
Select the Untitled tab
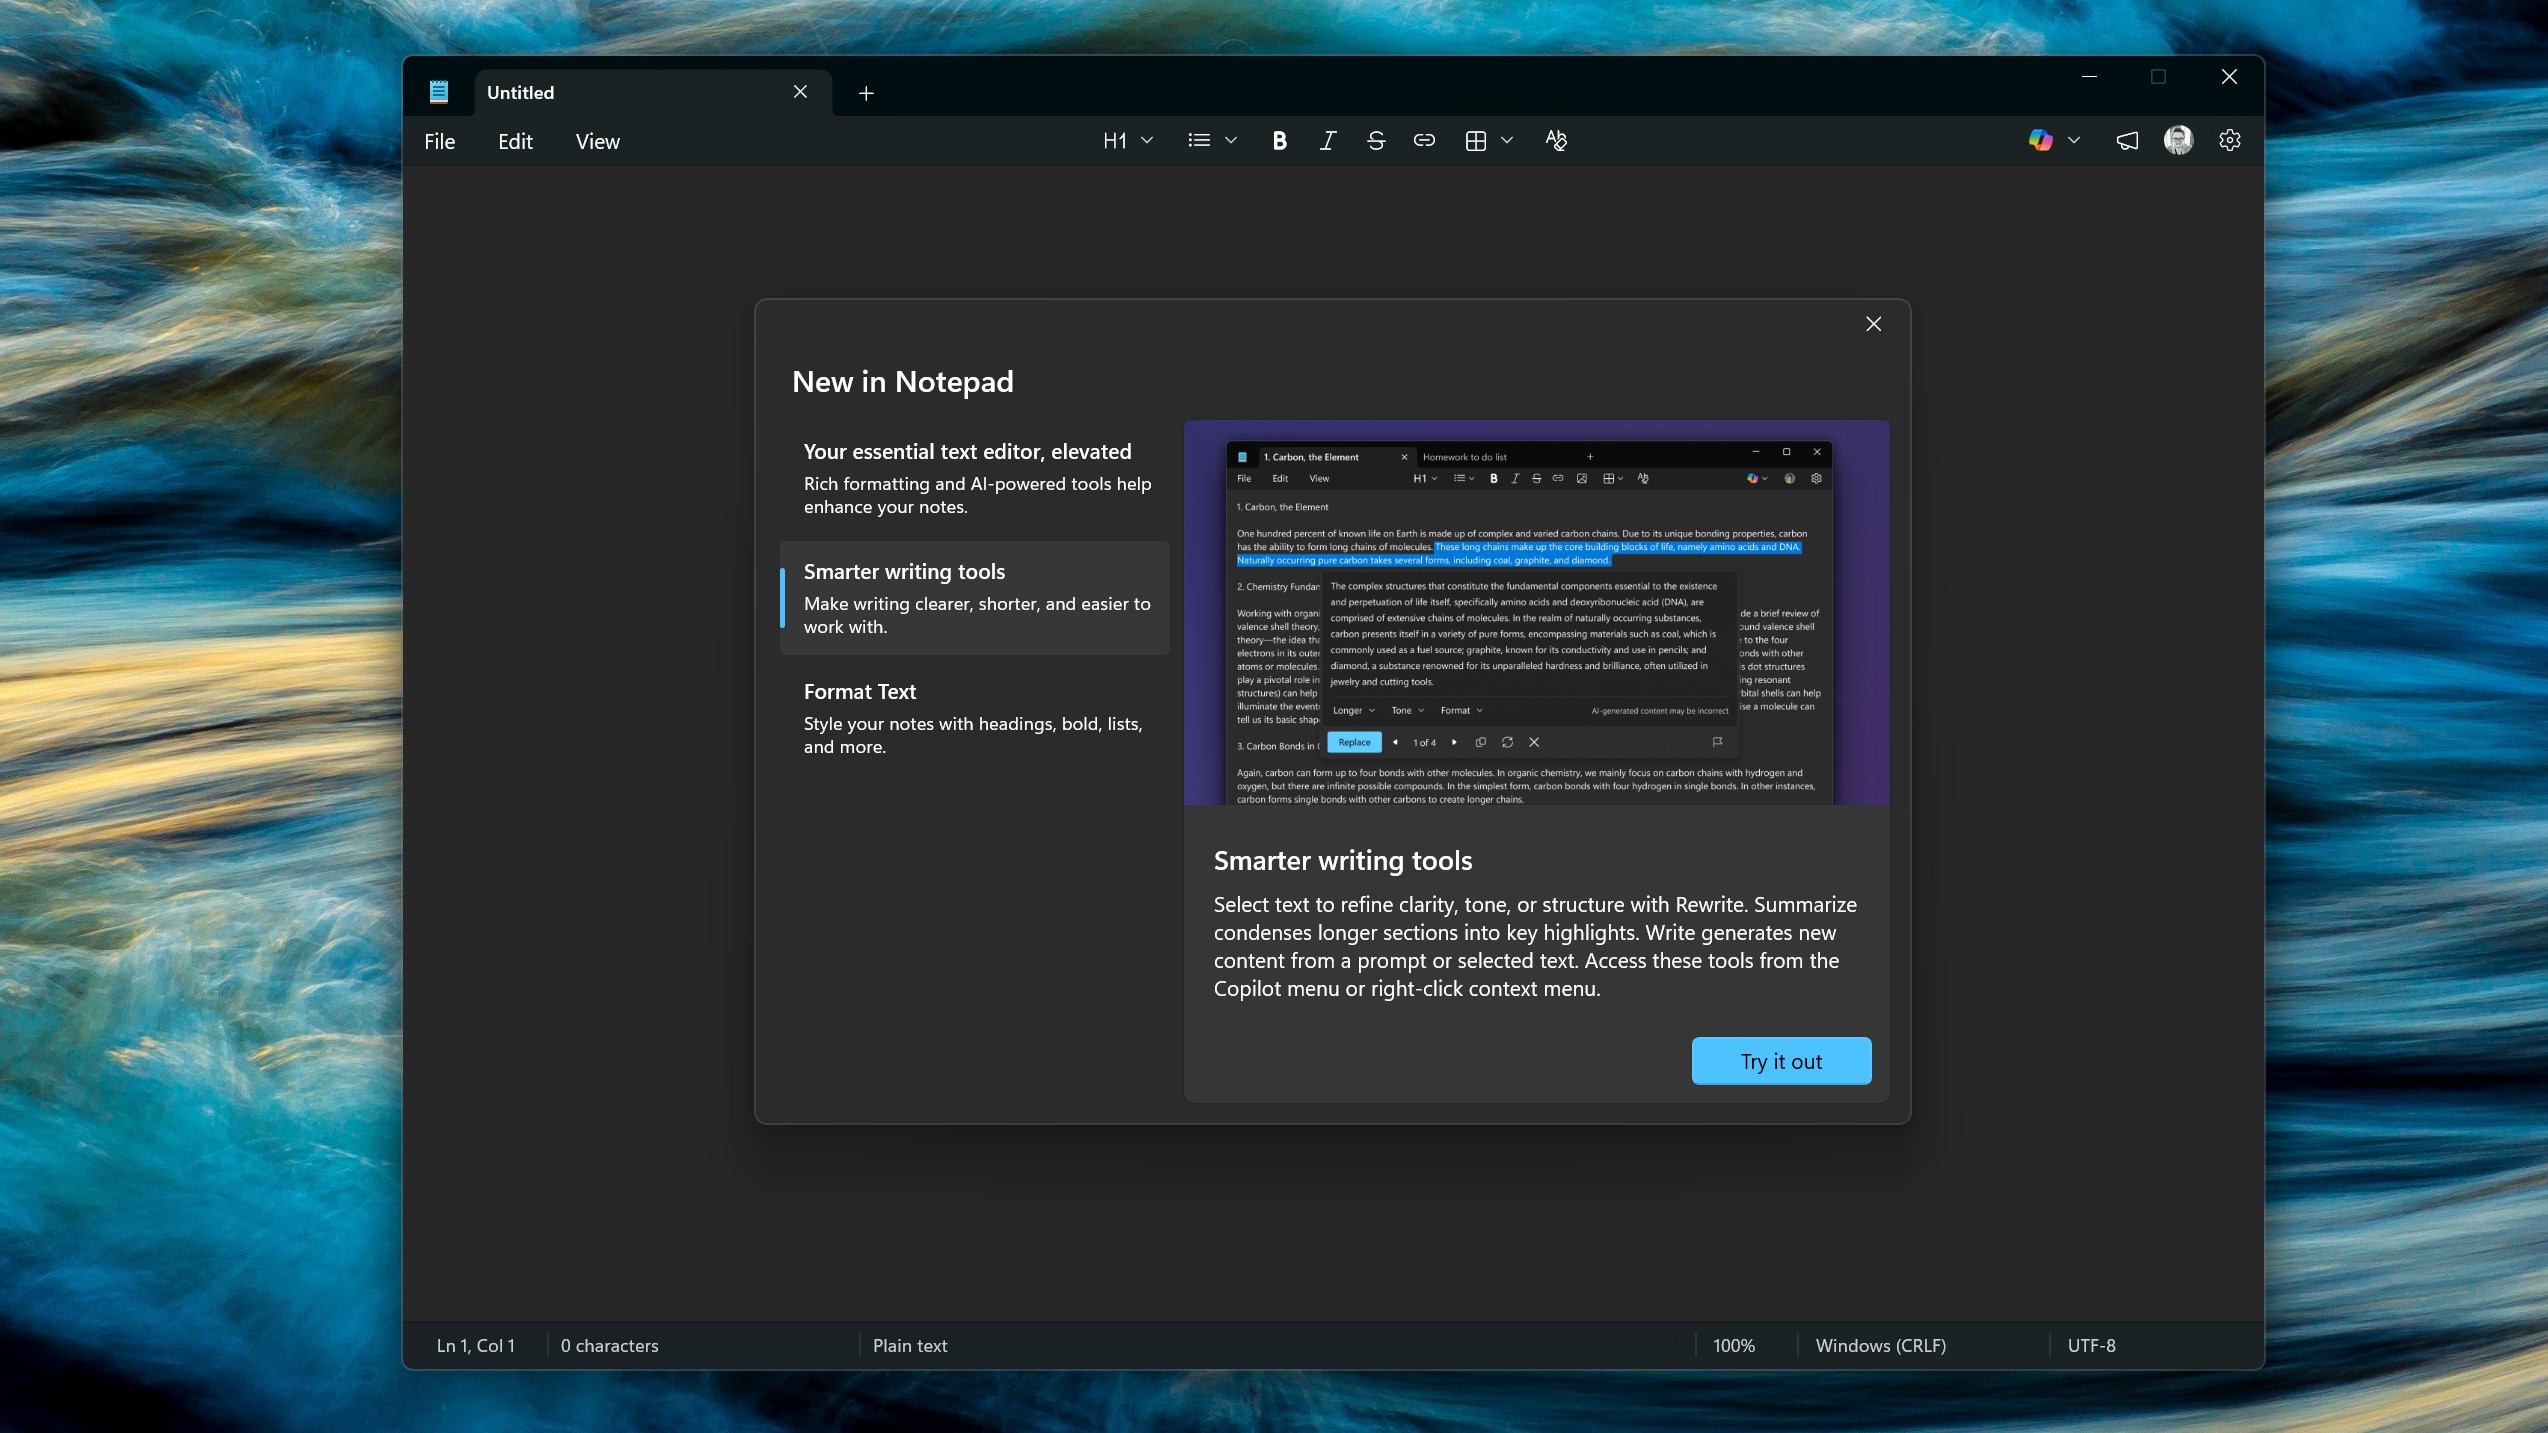600,92
